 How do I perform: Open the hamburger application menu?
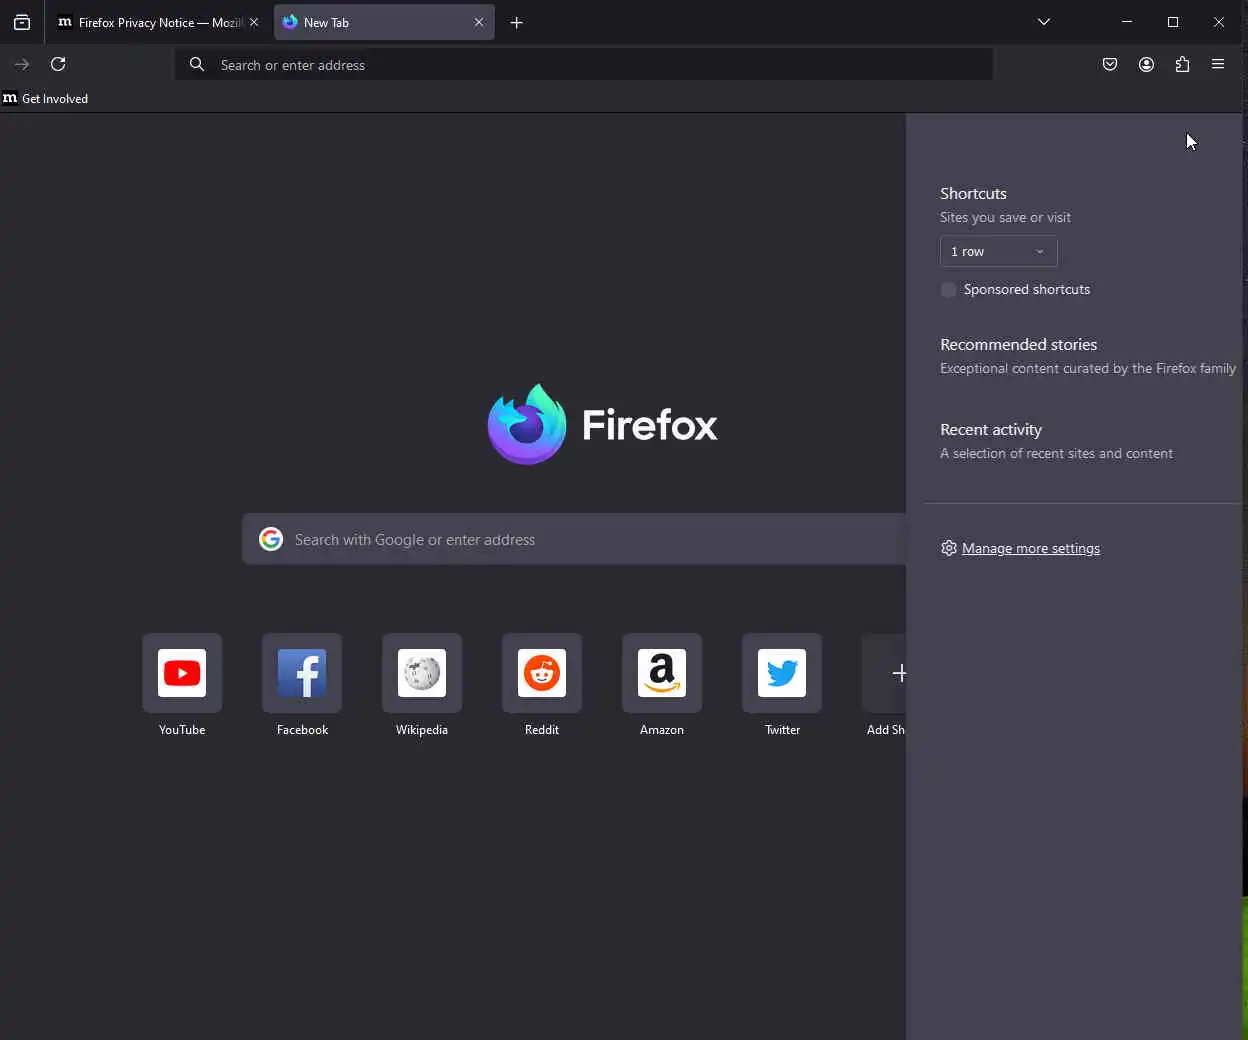click(1218, 64)
